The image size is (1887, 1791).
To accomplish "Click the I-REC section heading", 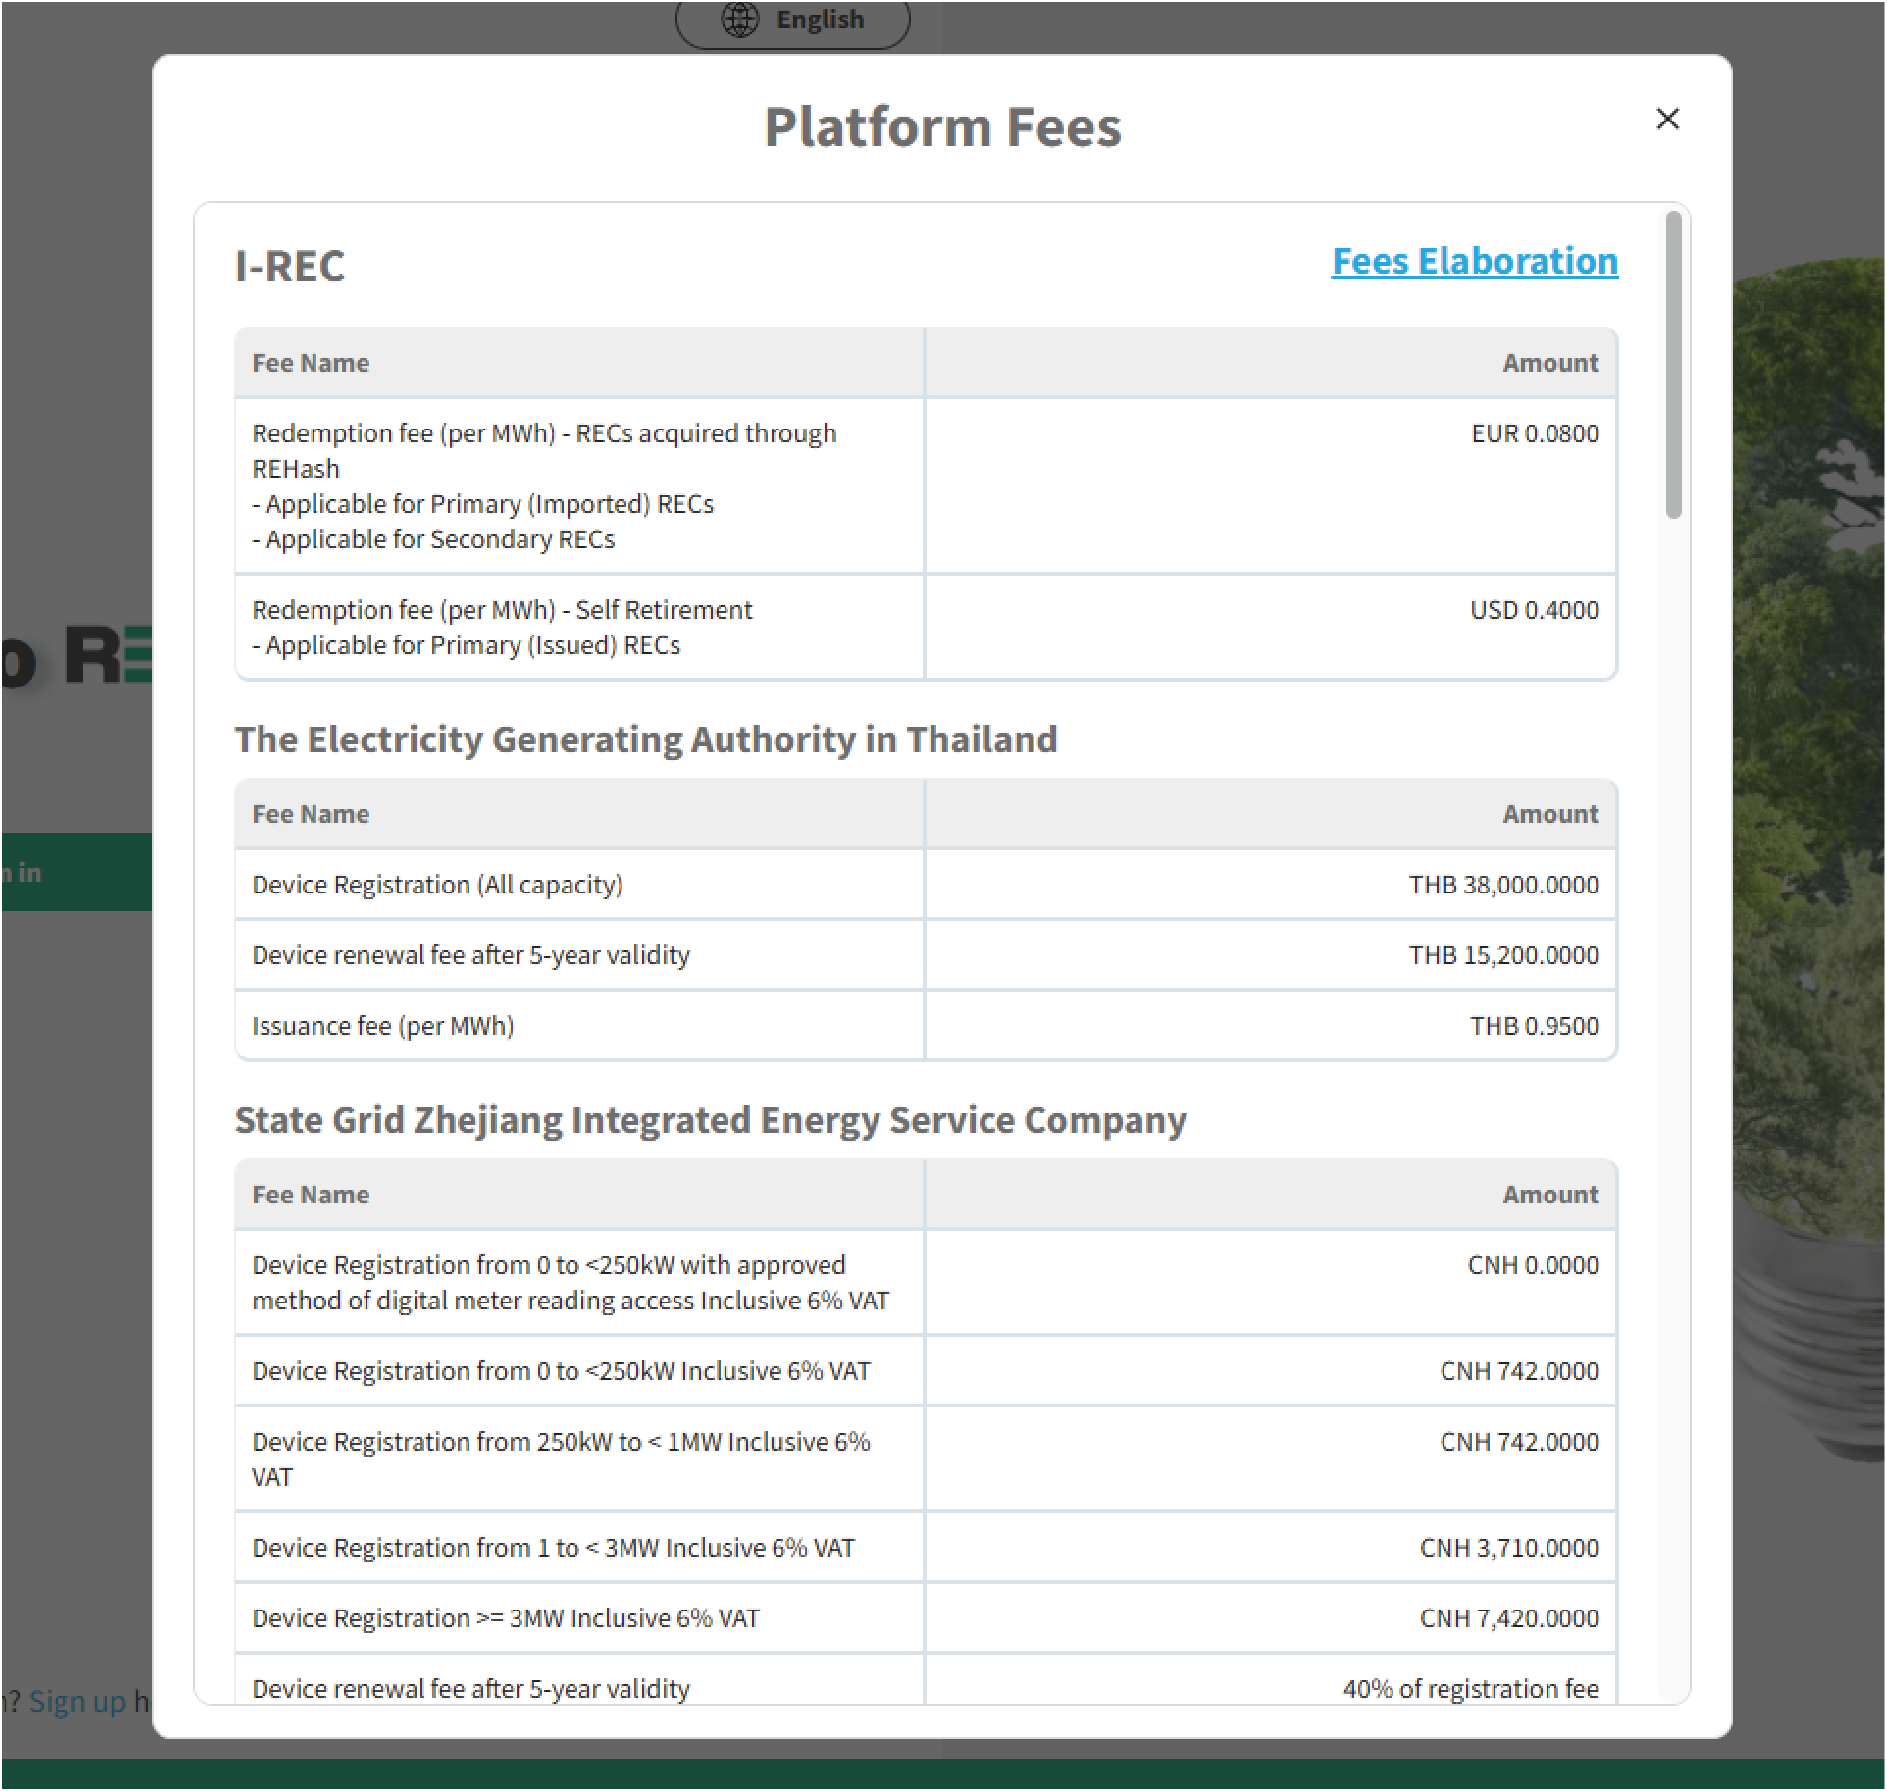I will (x=289, y=266).
